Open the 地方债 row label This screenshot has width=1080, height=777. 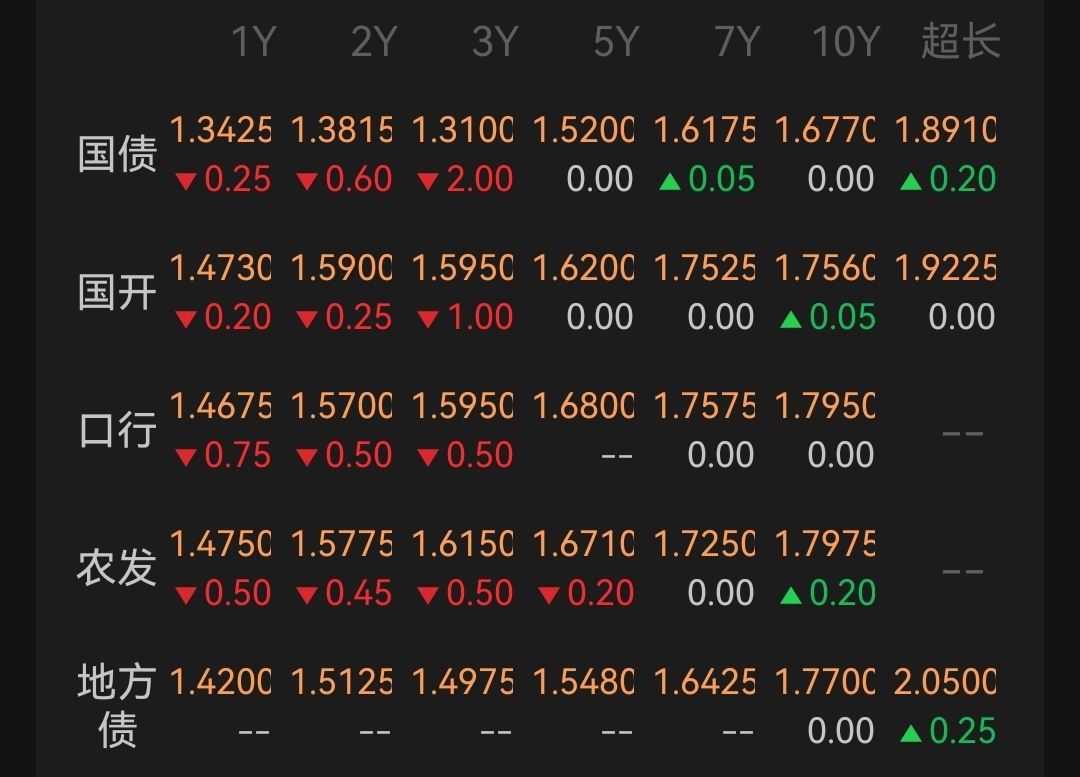point(117,705)
